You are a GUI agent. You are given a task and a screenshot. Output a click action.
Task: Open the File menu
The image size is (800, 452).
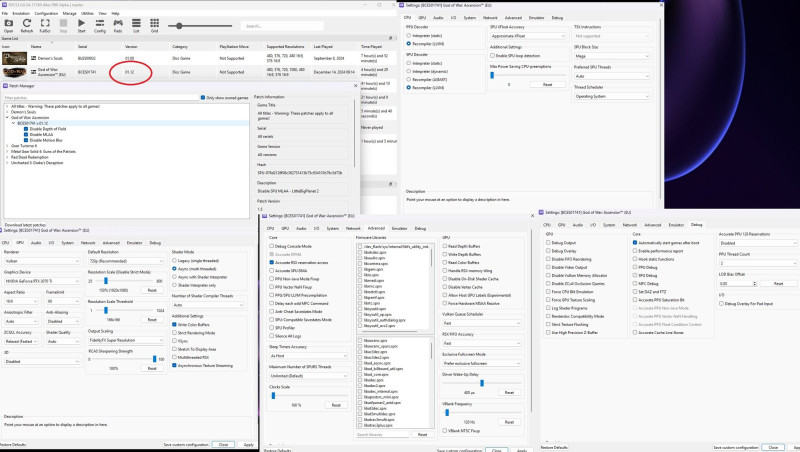point(5,13)
